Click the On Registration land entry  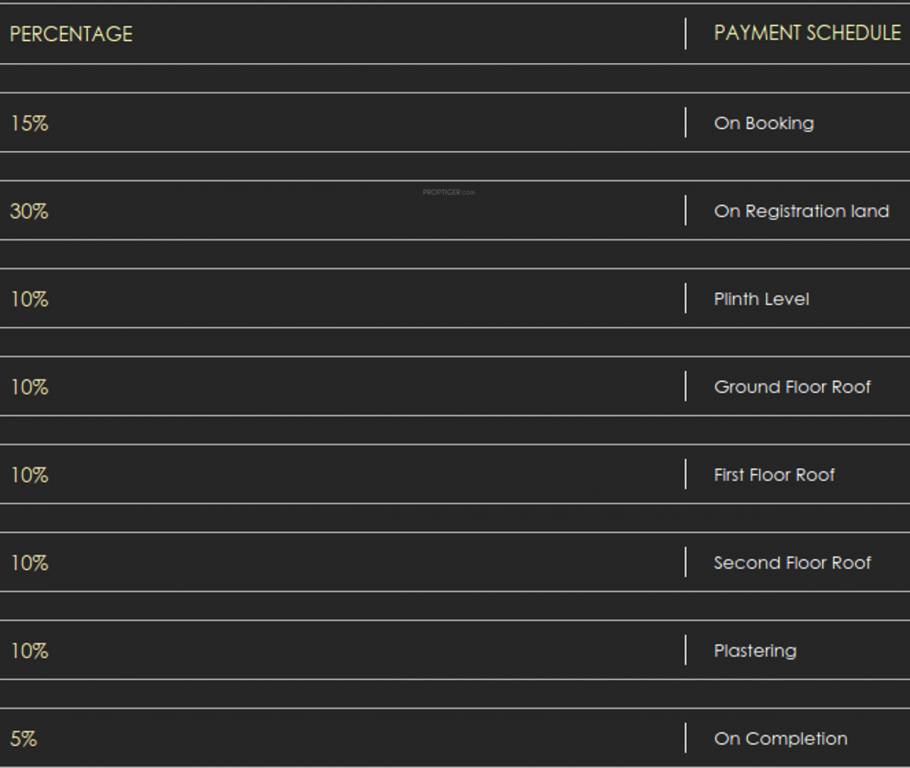(x=801, y=211)
